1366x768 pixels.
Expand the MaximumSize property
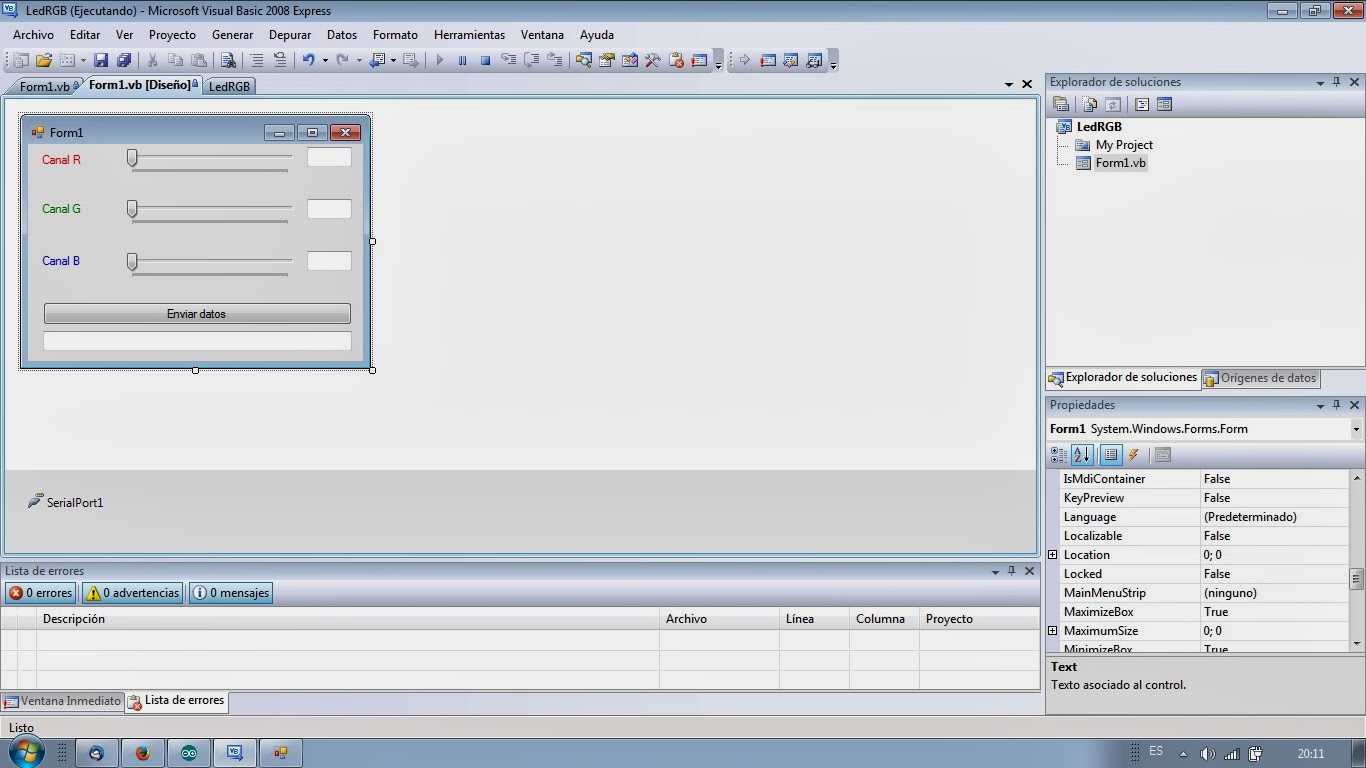tap(1052, 631)
